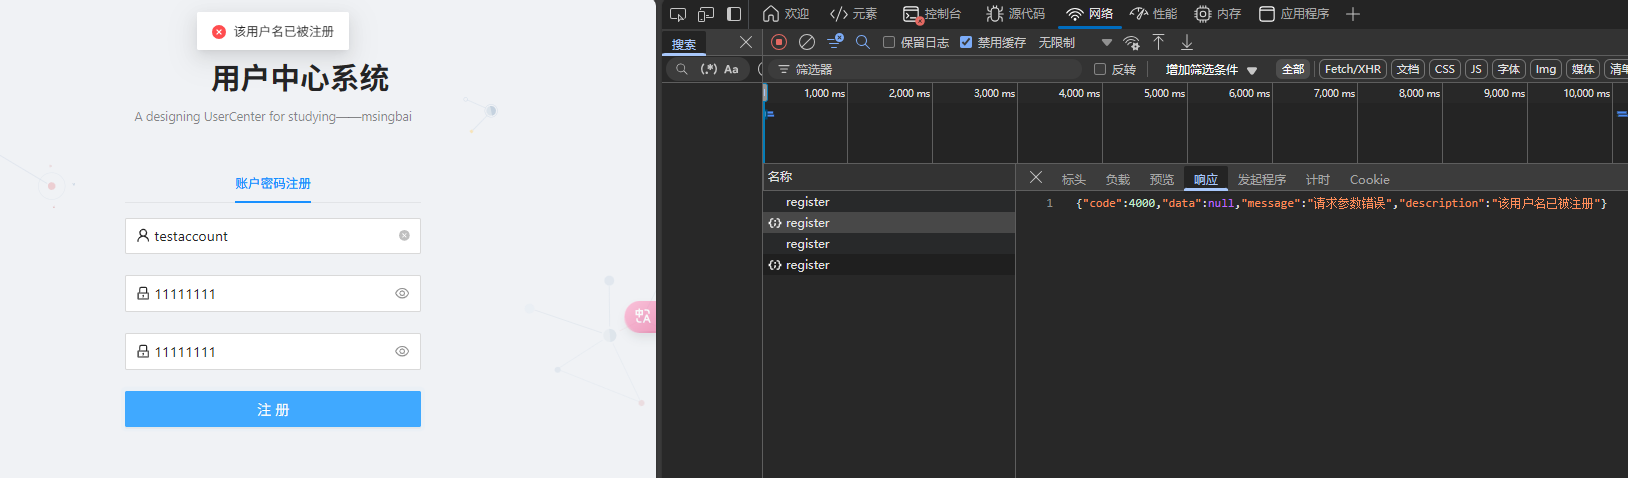Viewport: 1628px width, 478px height.
Task: Open the 性能 (Performance) tab
Action: [x=1154, y=14]
